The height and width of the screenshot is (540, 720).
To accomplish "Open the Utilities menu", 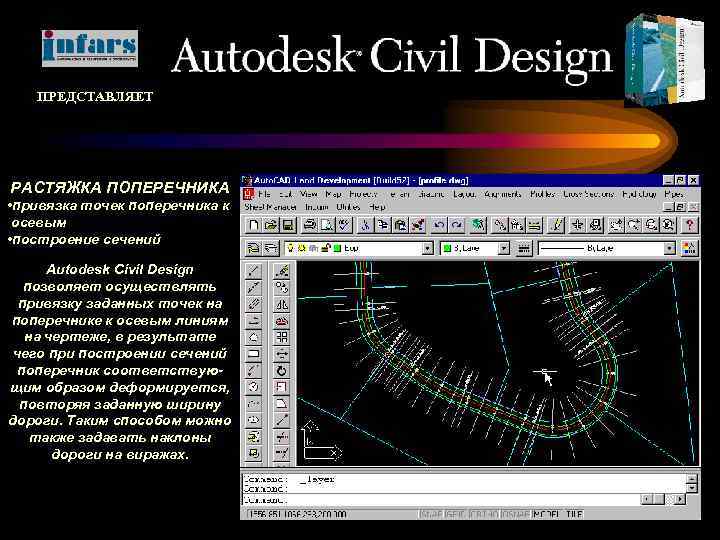I will tap(348, 207).
